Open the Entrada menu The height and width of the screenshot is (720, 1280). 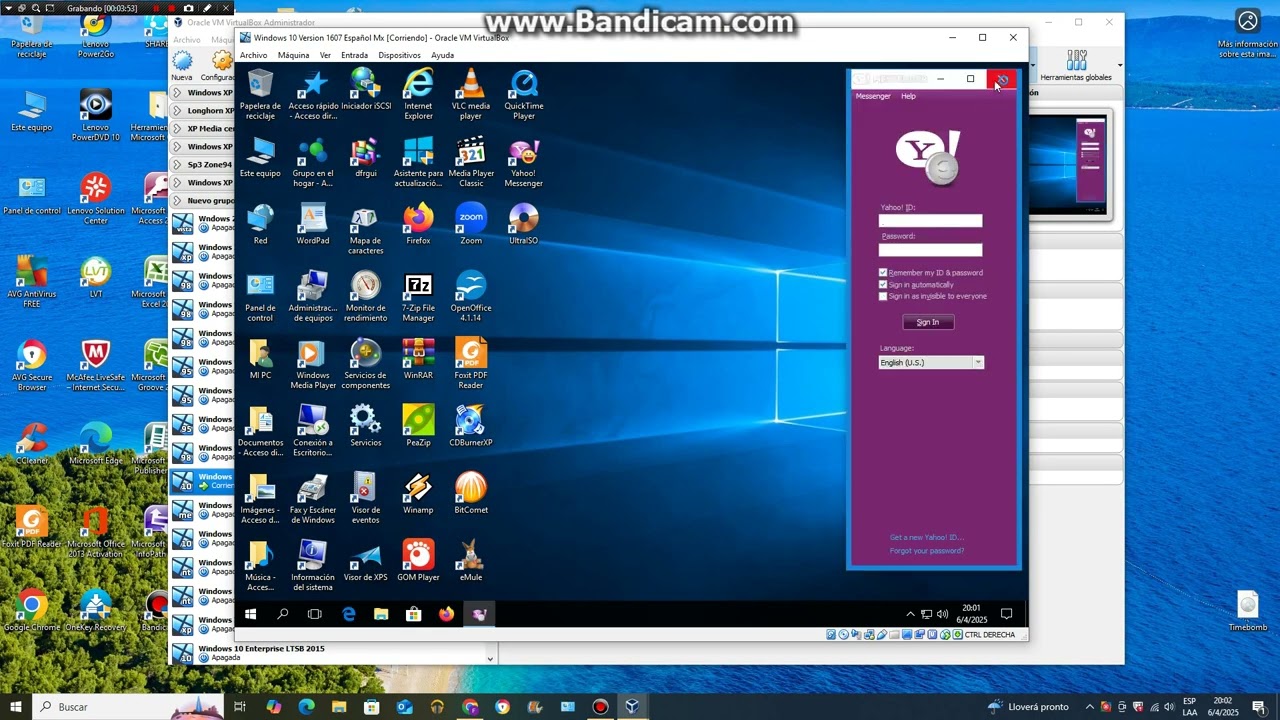pyautogui.click(x=354, y=55)
